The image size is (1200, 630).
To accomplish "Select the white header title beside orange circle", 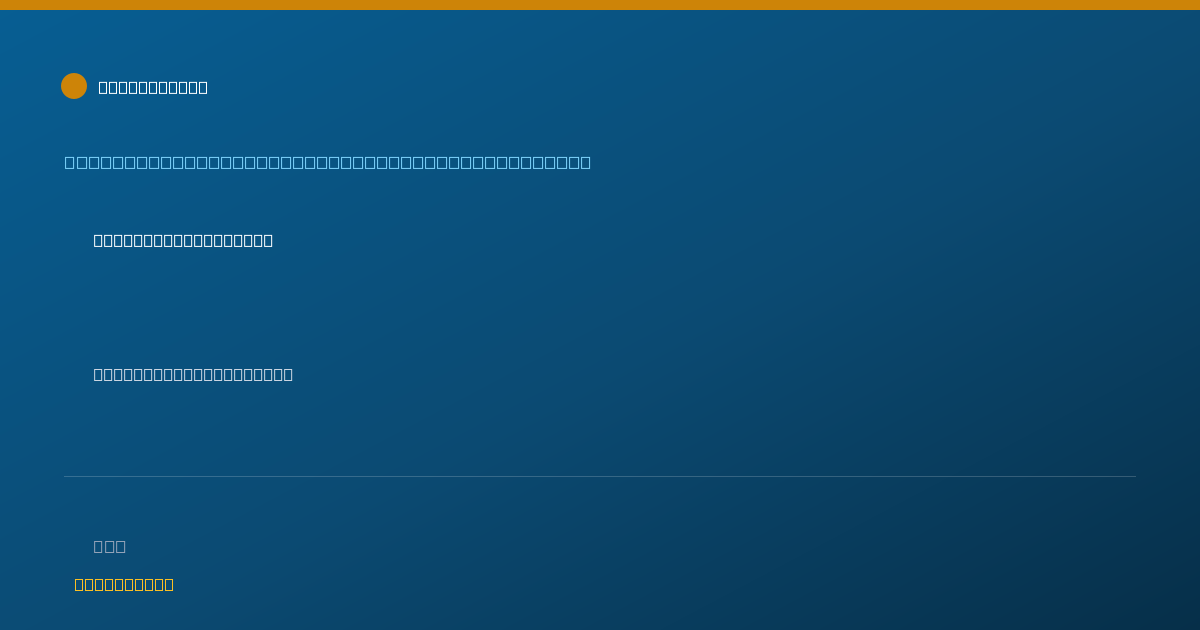I will pos(153,87).
